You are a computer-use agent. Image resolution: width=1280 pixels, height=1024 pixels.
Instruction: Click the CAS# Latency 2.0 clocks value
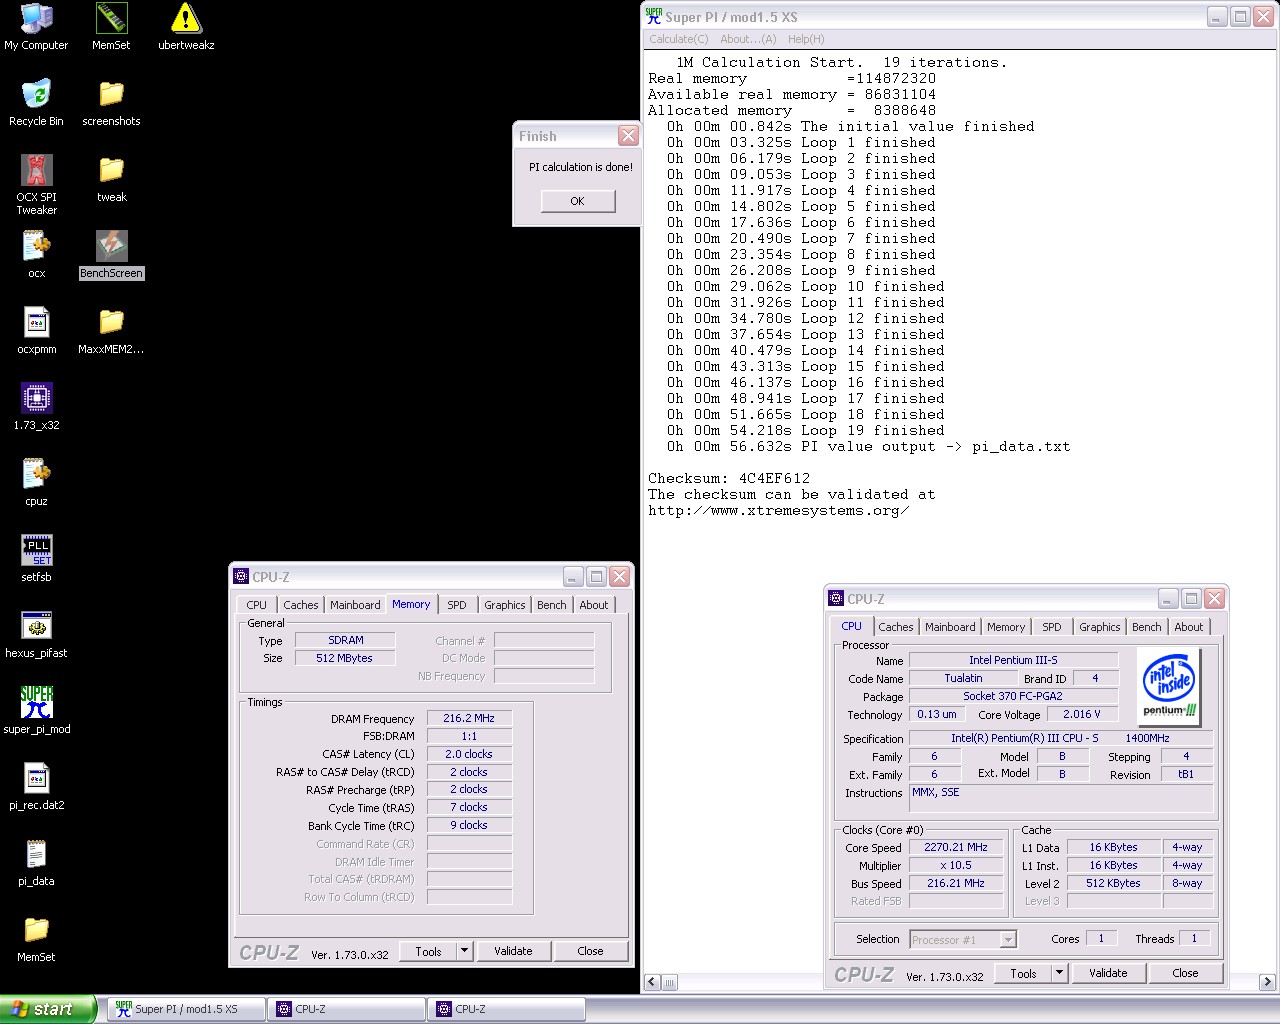(x=469, y=754)
